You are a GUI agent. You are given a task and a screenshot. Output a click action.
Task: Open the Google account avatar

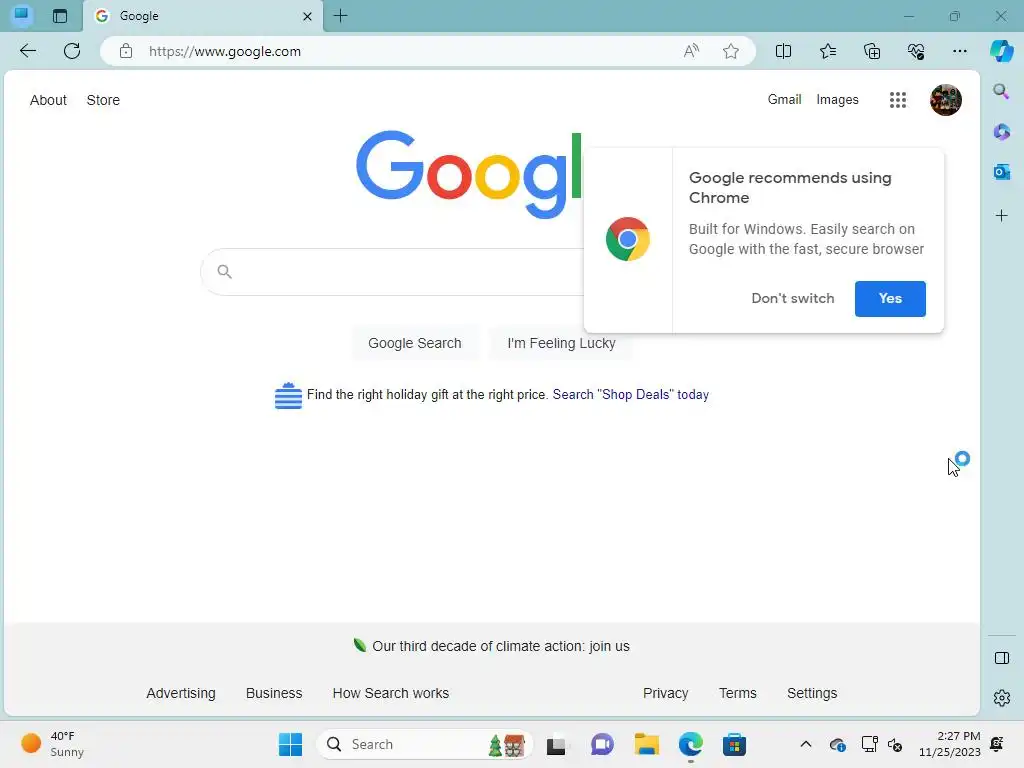(x=946, y=100)
